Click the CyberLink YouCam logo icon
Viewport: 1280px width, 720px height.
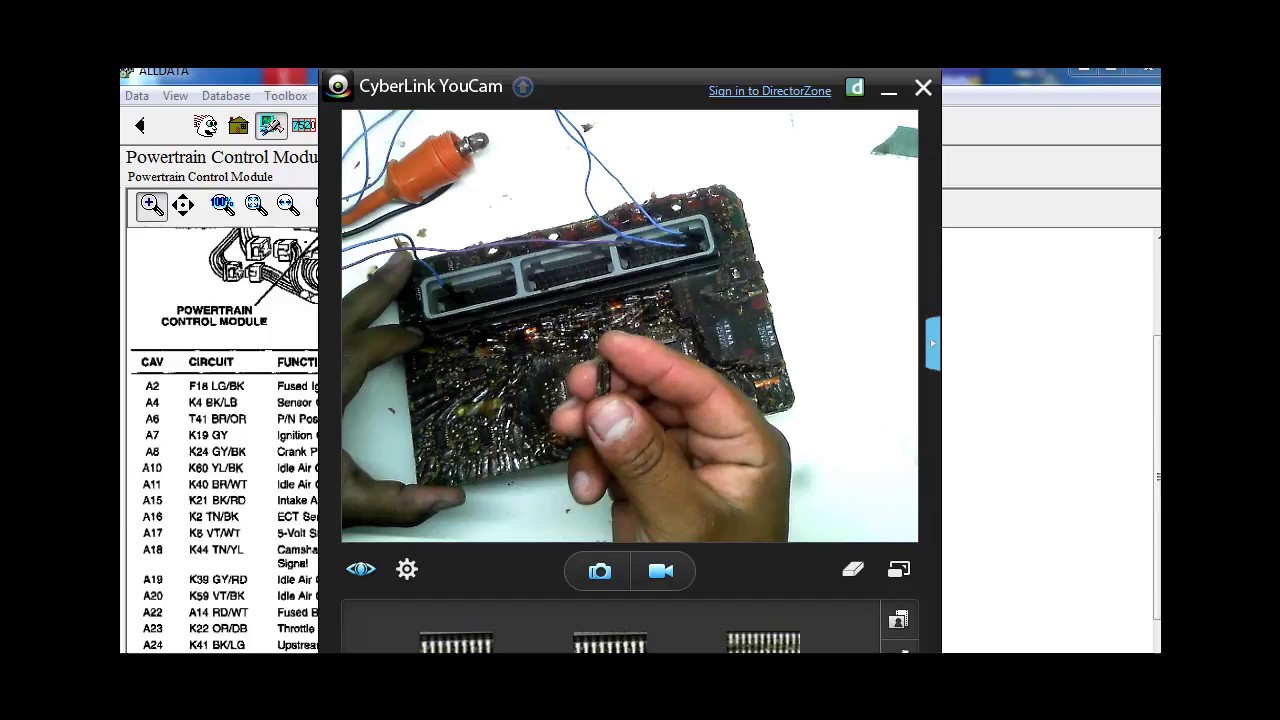339,87
